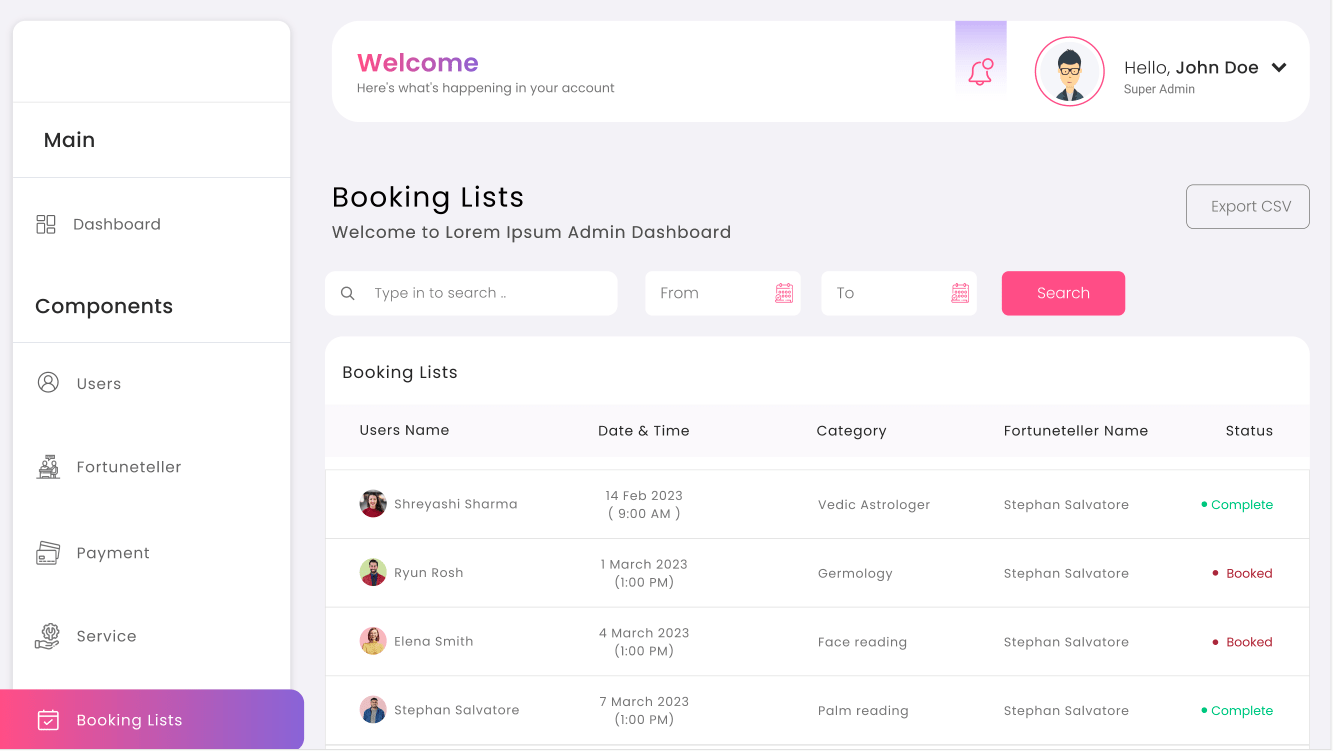Click Shreyashi Sharma's avatar photo
This screenshot has height=751, width=1333.
pos(373,503)
